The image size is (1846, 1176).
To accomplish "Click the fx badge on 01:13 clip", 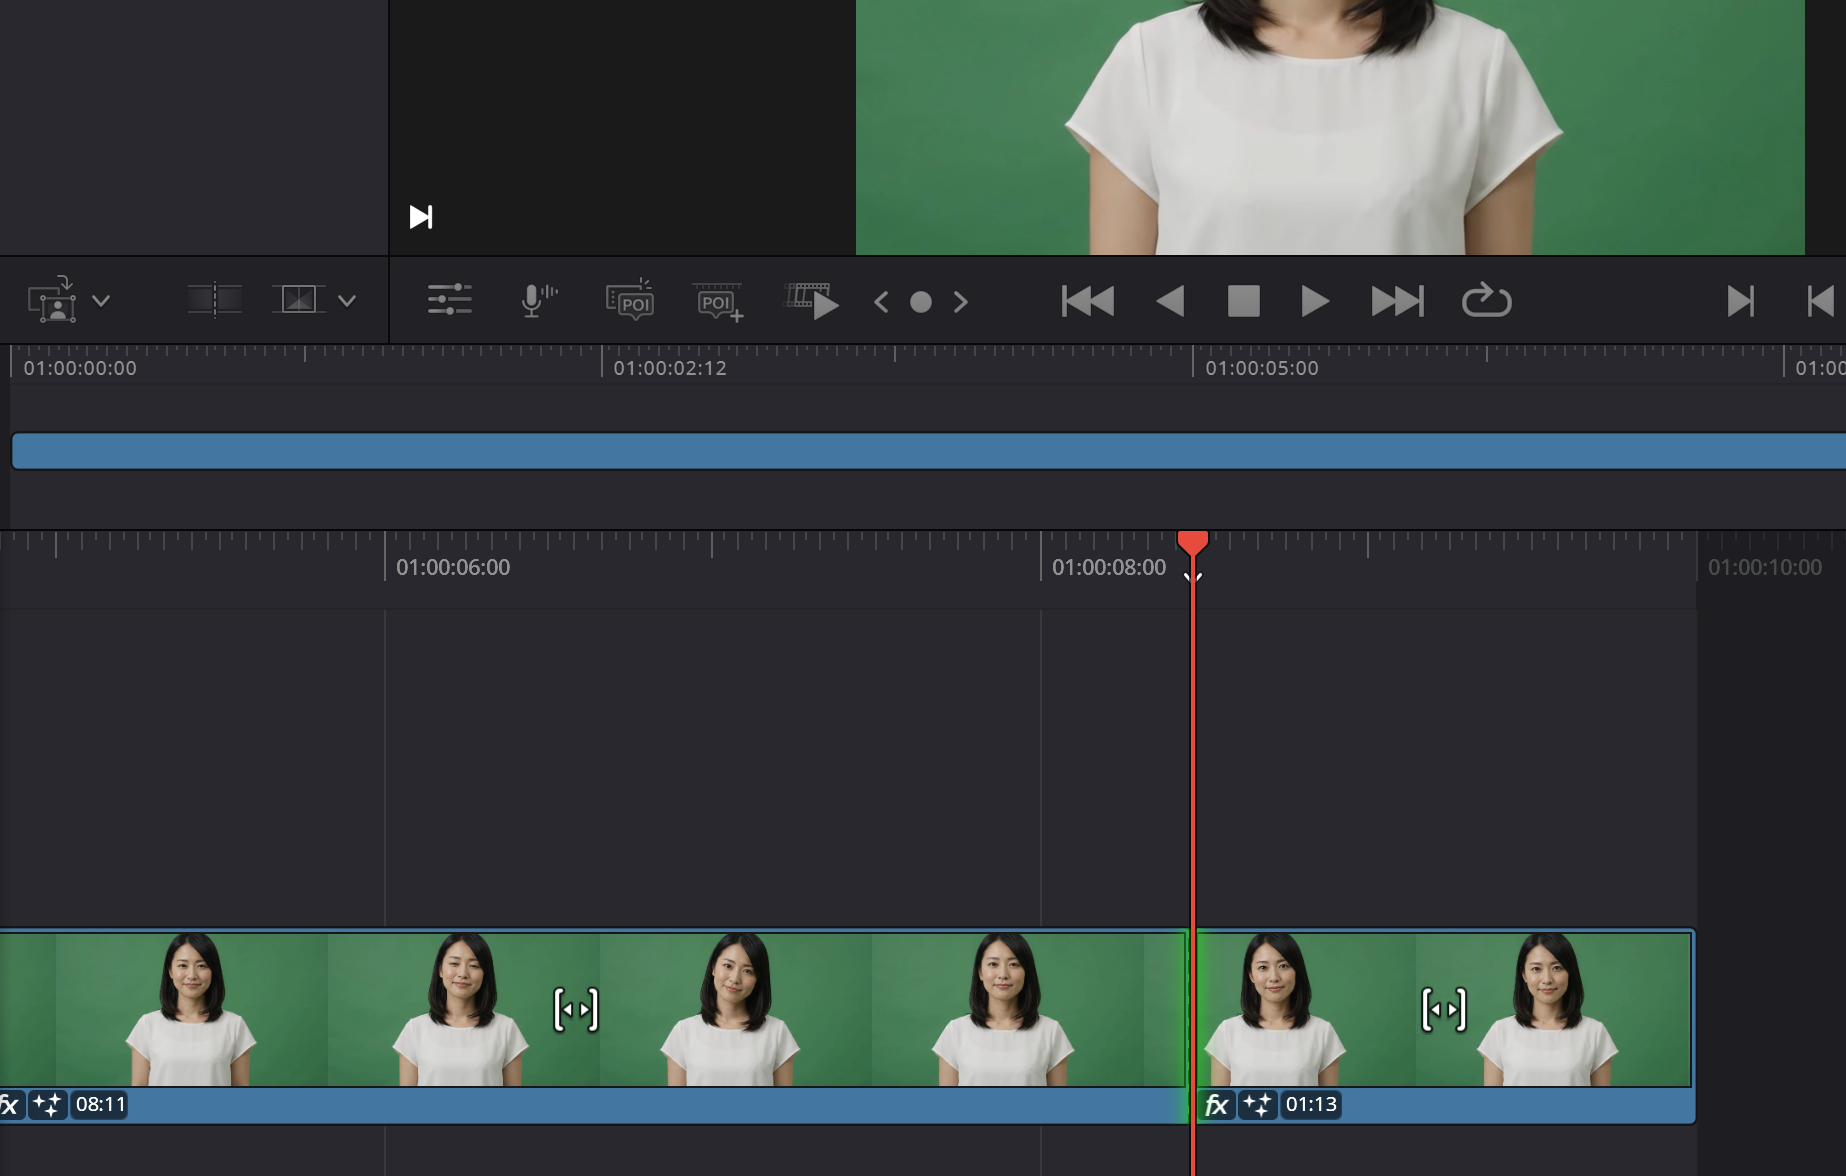I will pos(1217,1105).
